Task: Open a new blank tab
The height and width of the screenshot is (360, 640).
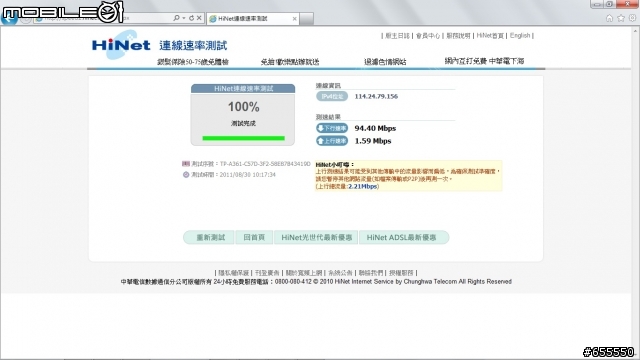Action: pos(307,19)
